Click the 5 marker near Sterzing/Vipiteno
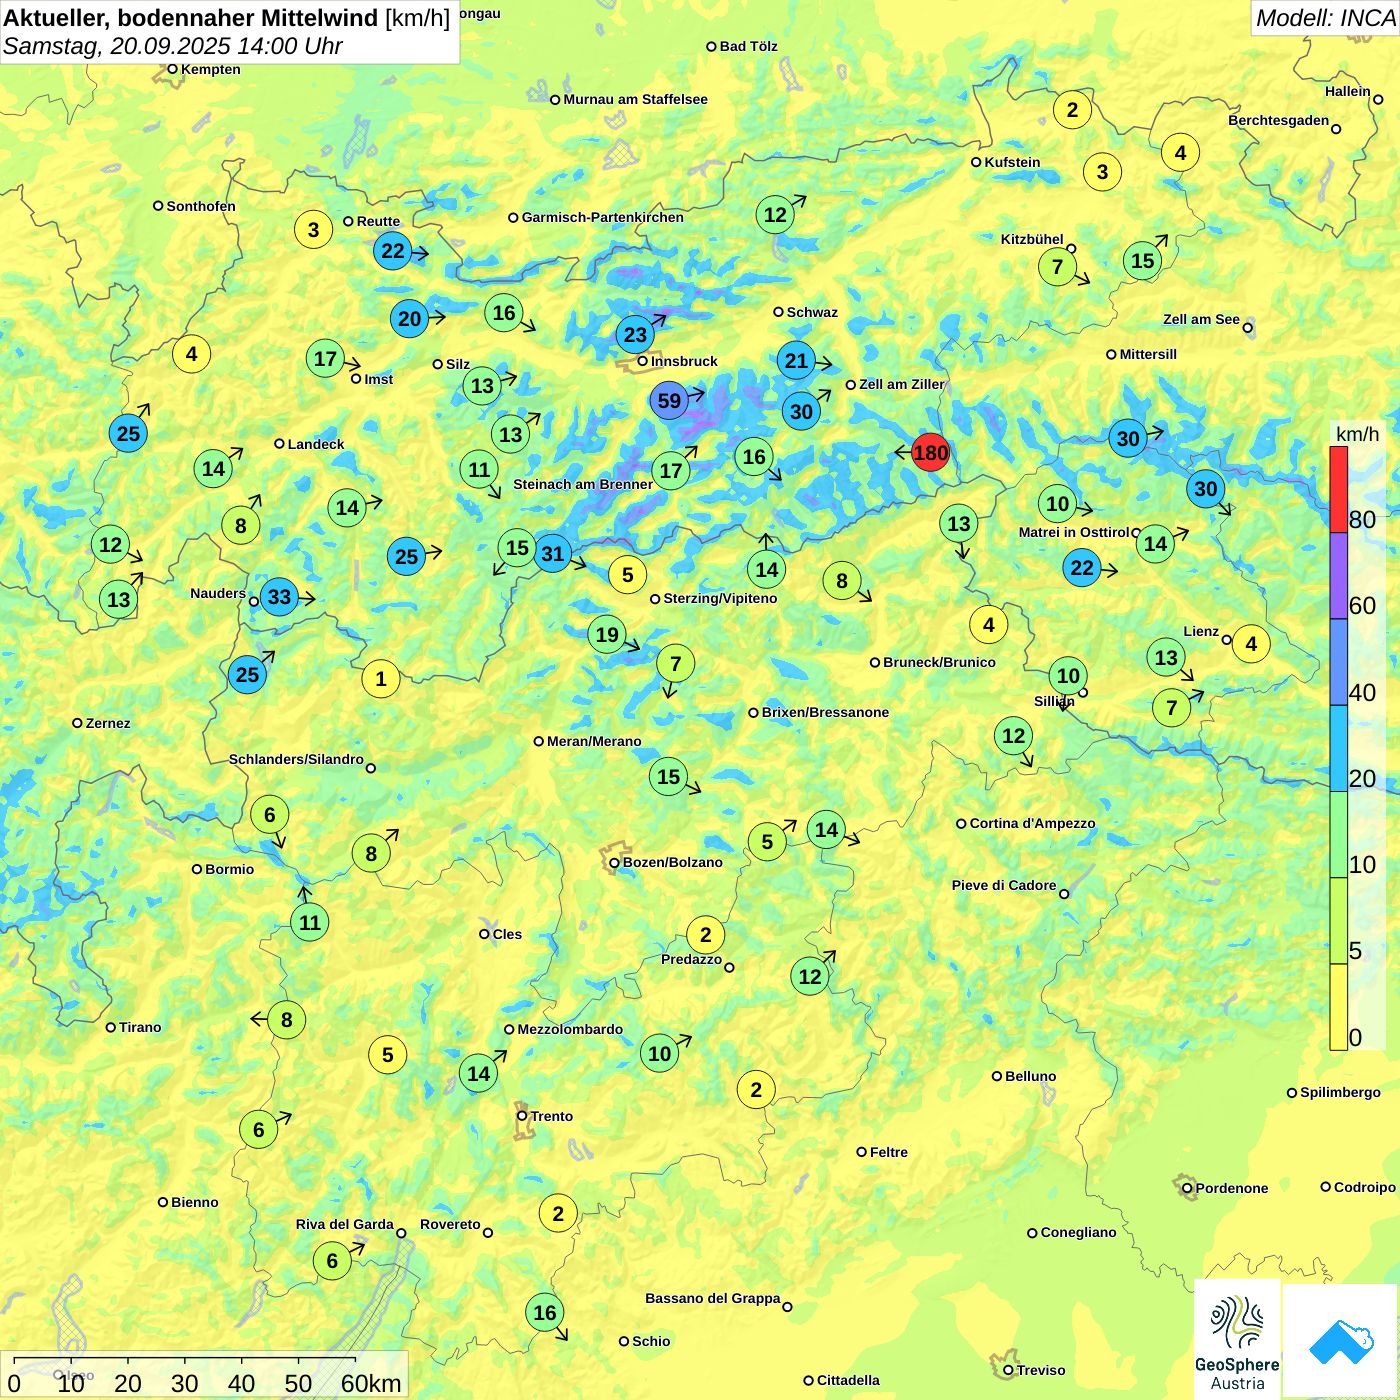This screenshot has width=1400, height=1400. tap(628, 575)
